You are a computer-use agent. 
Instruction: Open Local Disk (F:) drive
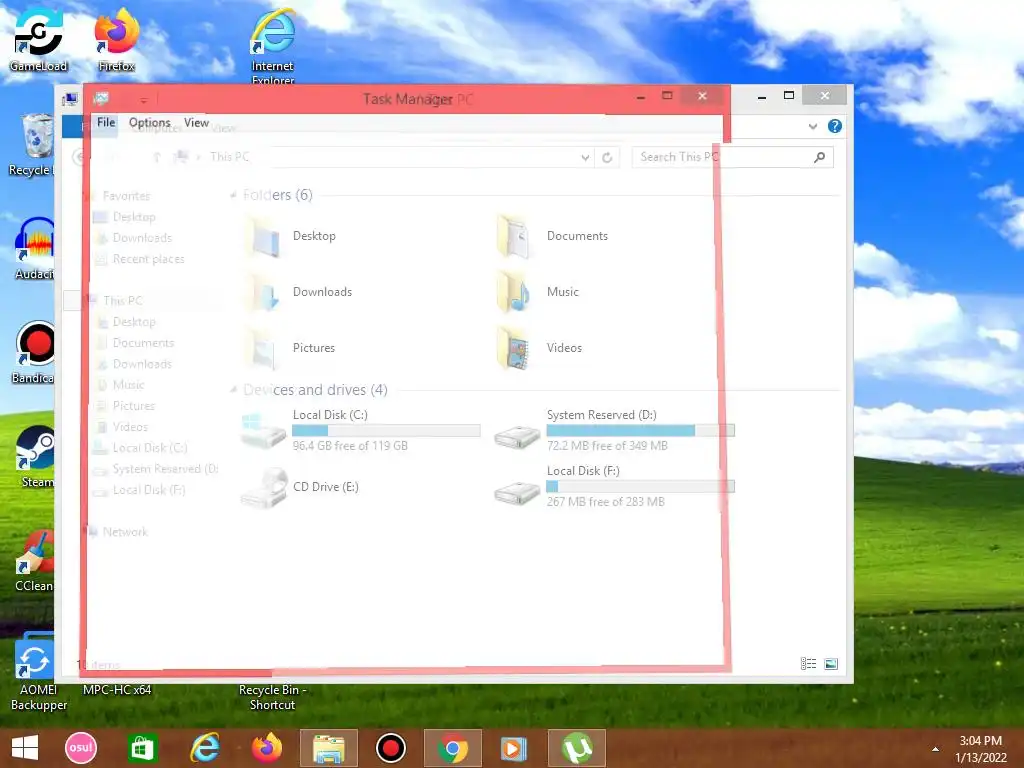(615, 487)
